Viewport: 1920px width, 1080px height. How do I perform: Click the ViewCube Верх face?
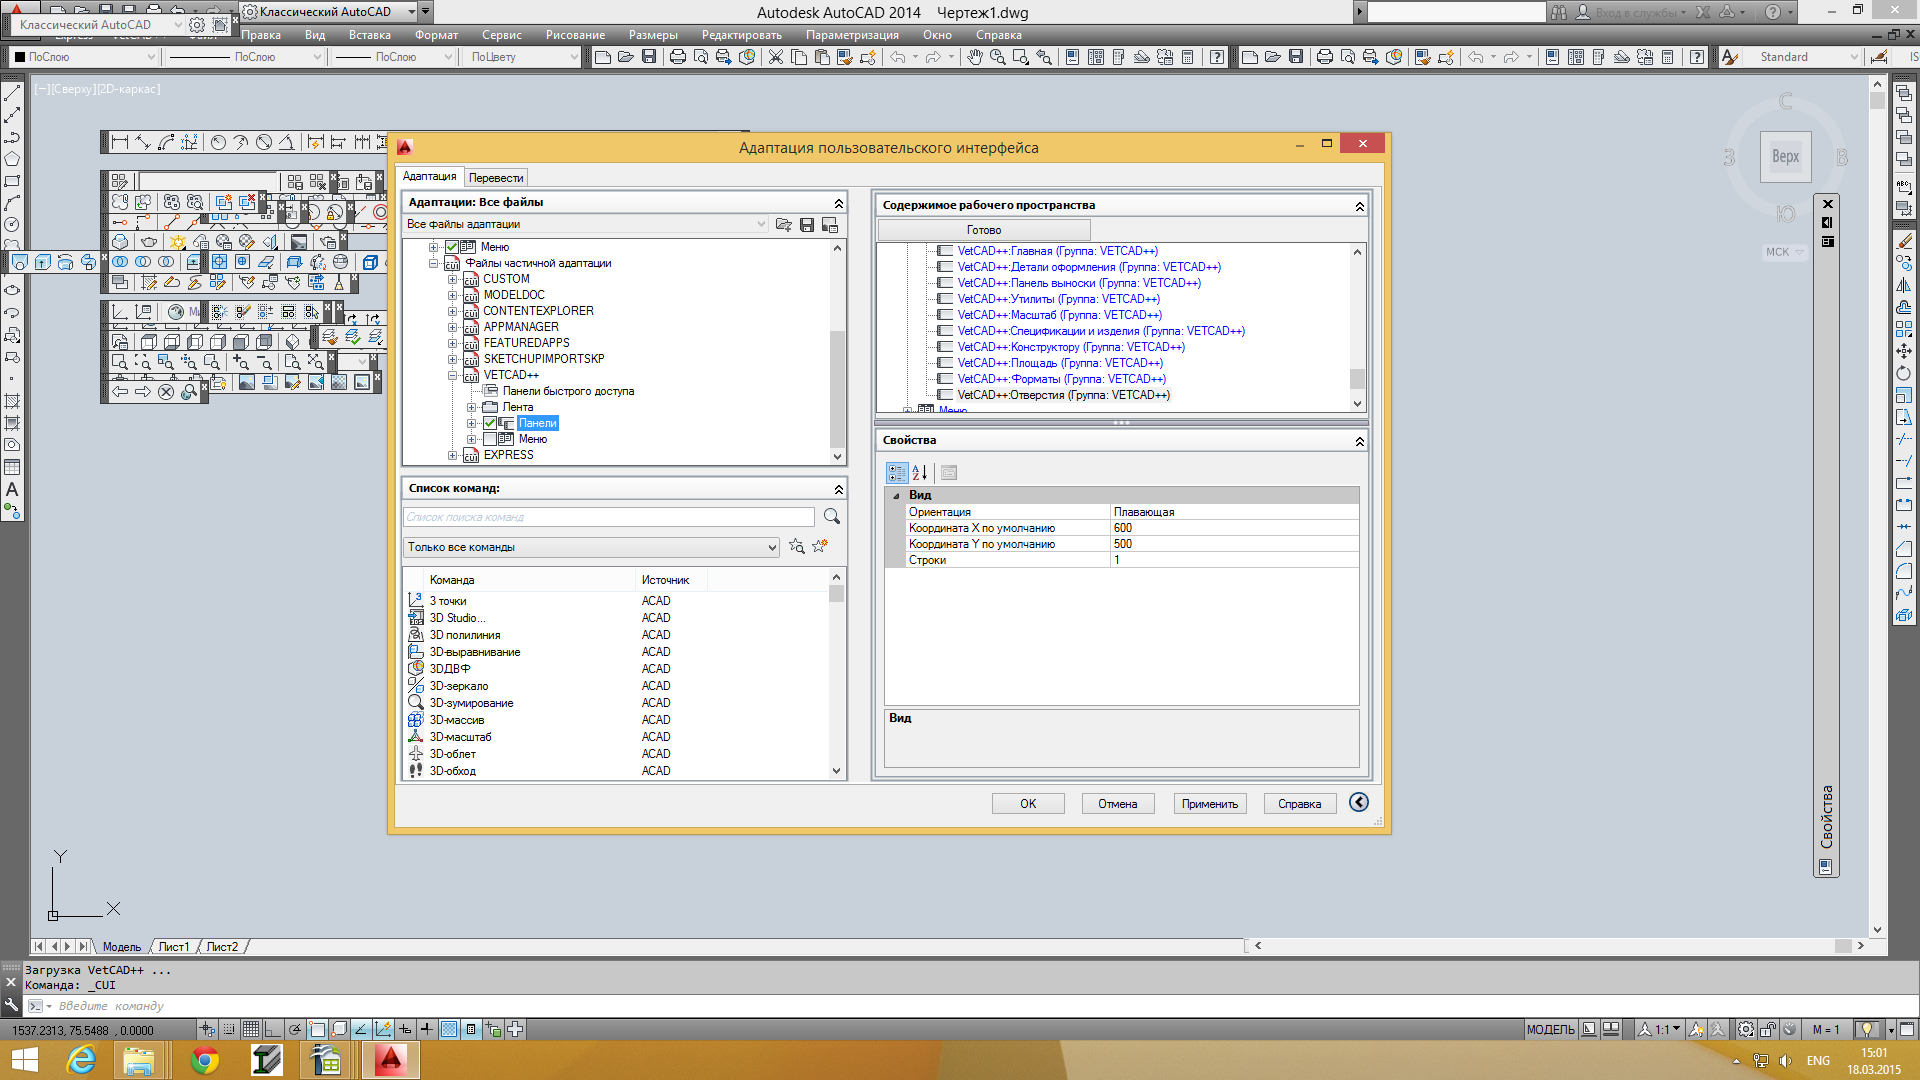point(1785,156)
